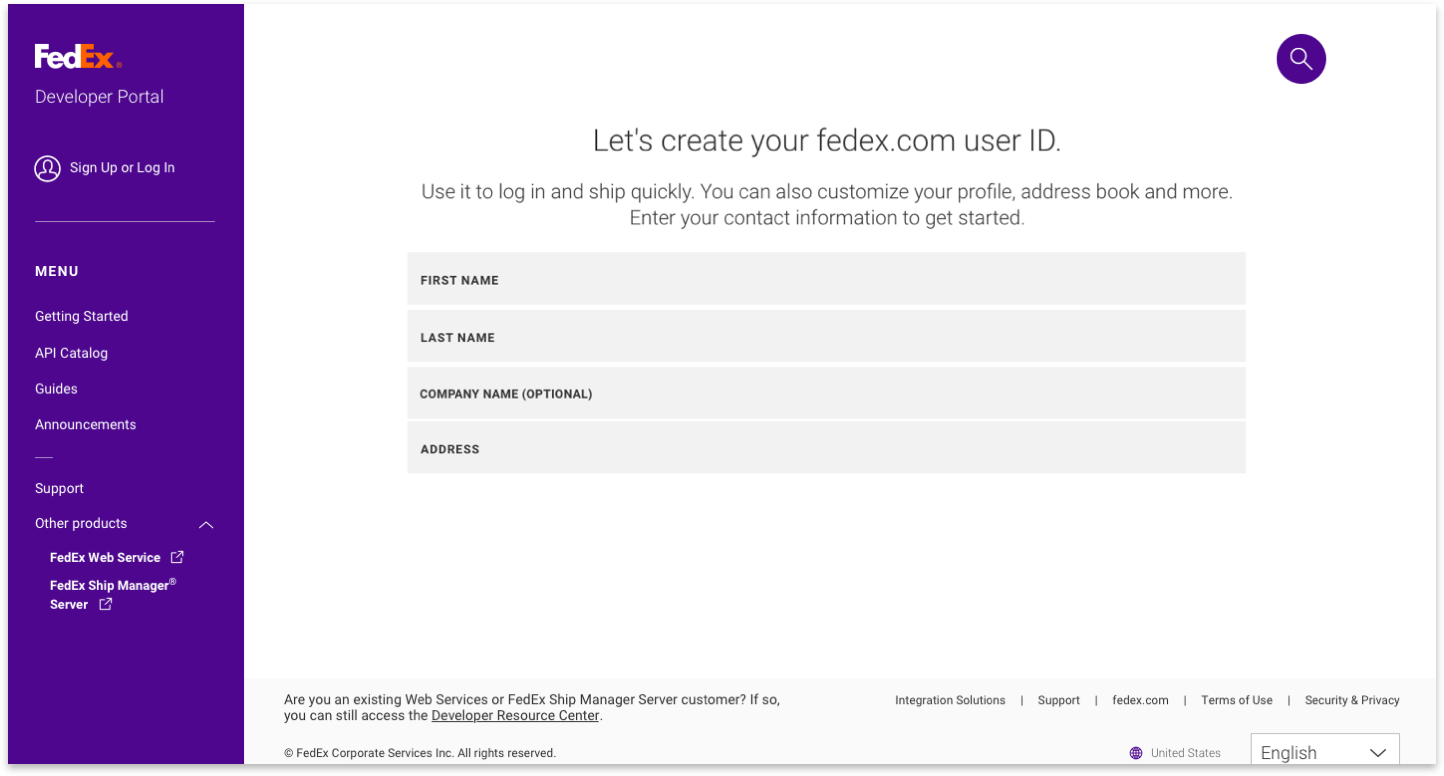Image resolution: width=1444 pixels, height=776 pixels.
Task: Open Security & Privacy footer link
Action: [1351, 700]
